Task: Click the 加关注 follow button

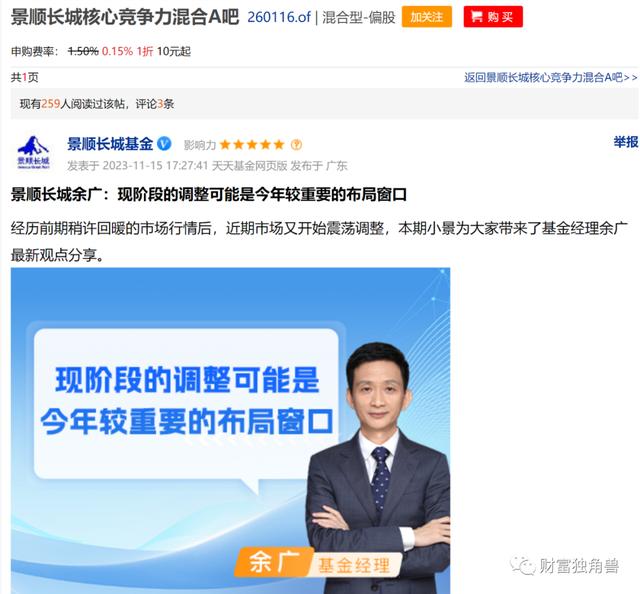Action: tap(427, 17)
